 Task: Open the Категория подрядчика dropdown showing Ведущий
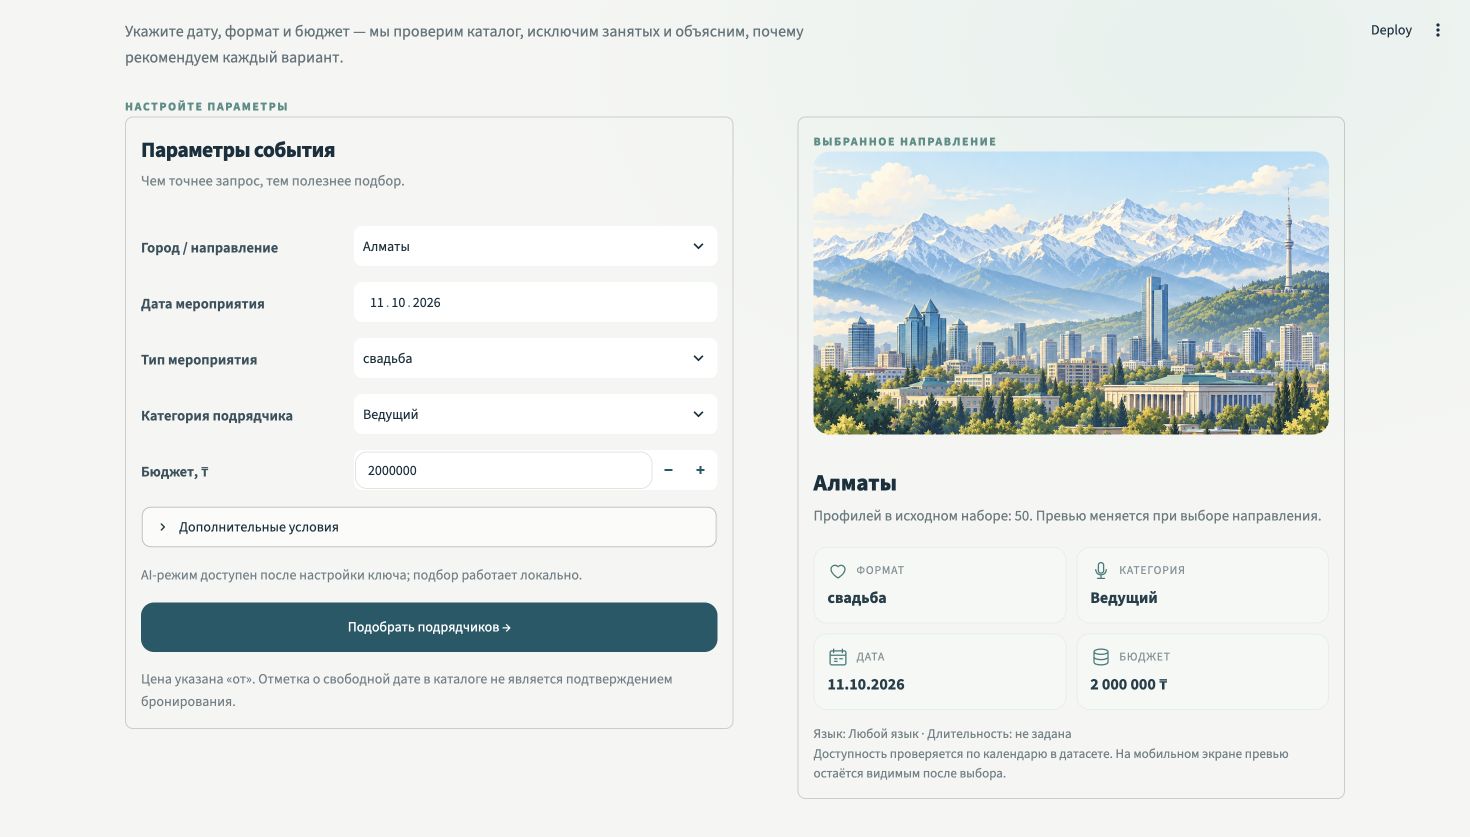tap(535, 414)
